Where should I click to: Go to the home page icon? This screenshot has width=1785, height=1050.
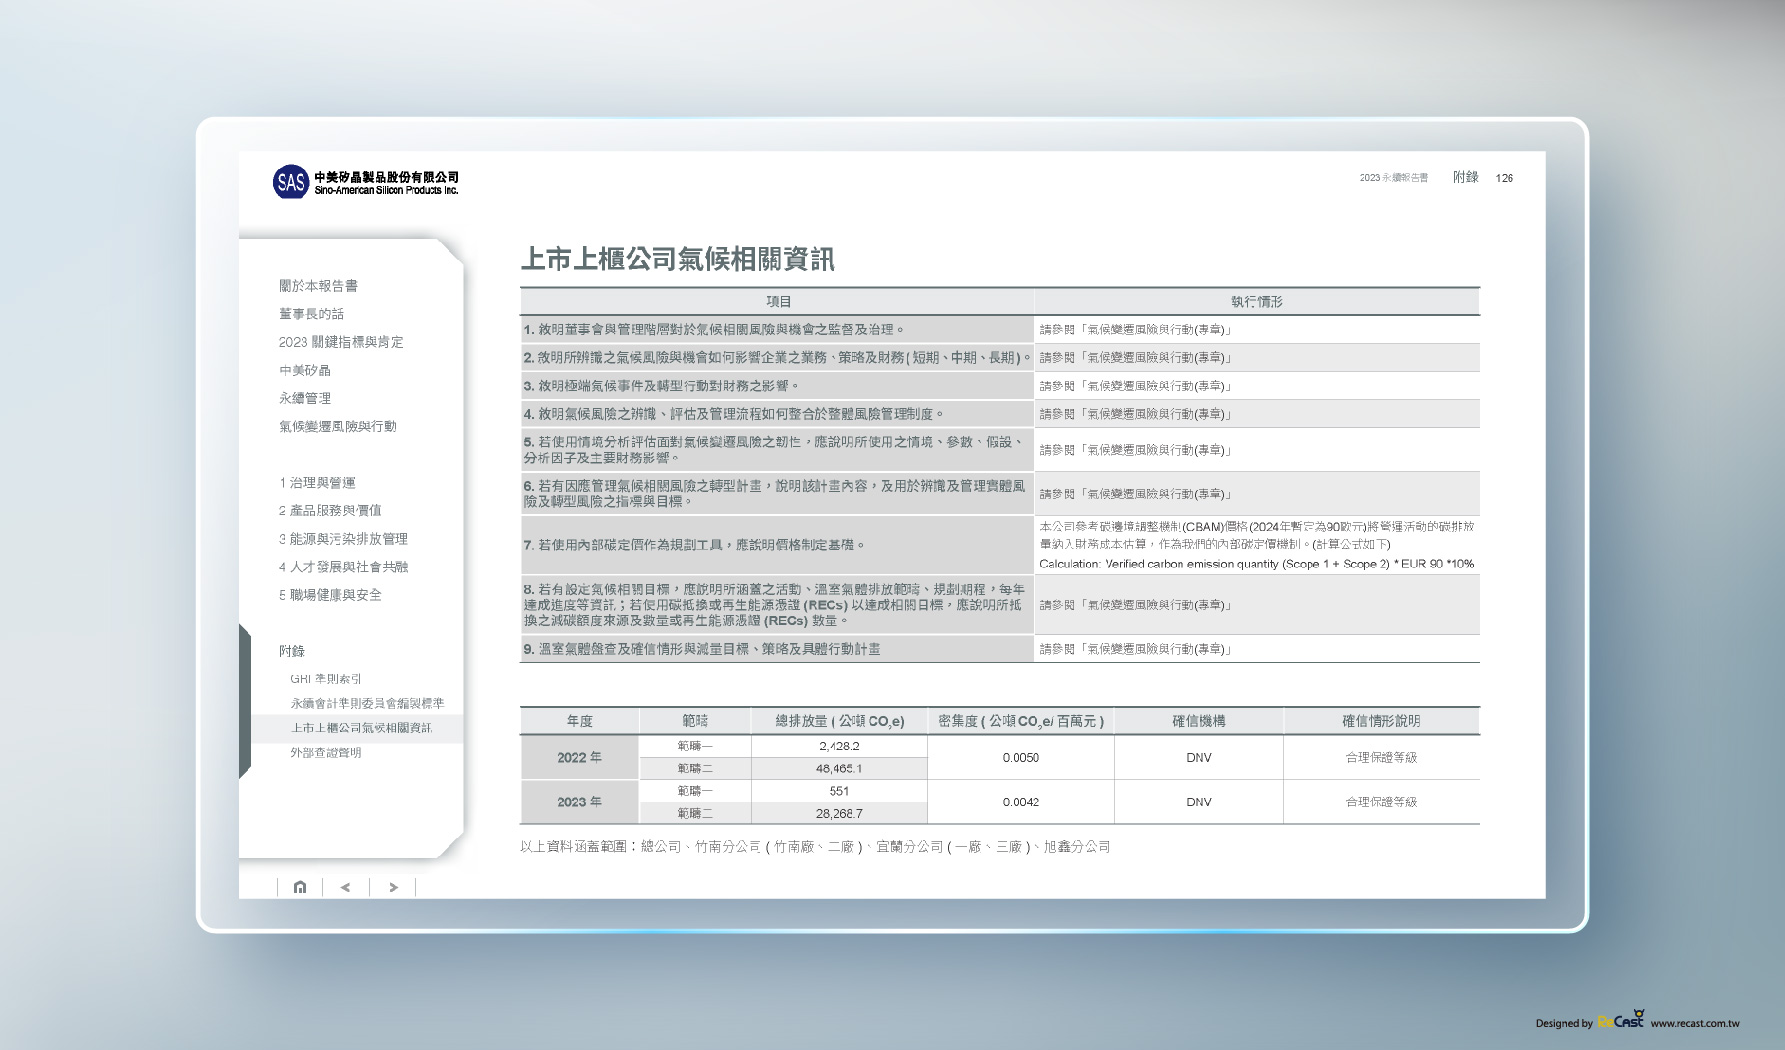[300, 887]
